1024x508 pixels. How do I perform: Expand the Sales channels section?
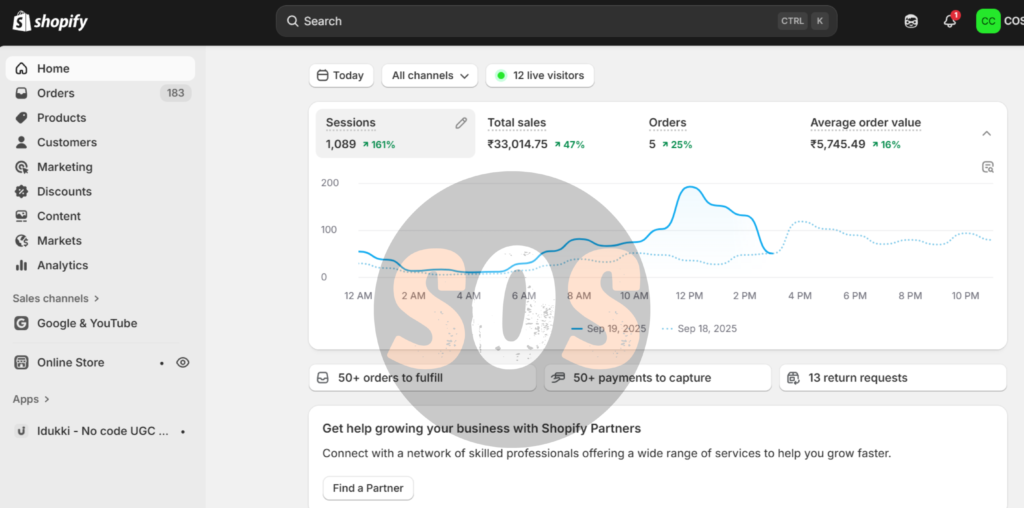click(x=56, y=298)
